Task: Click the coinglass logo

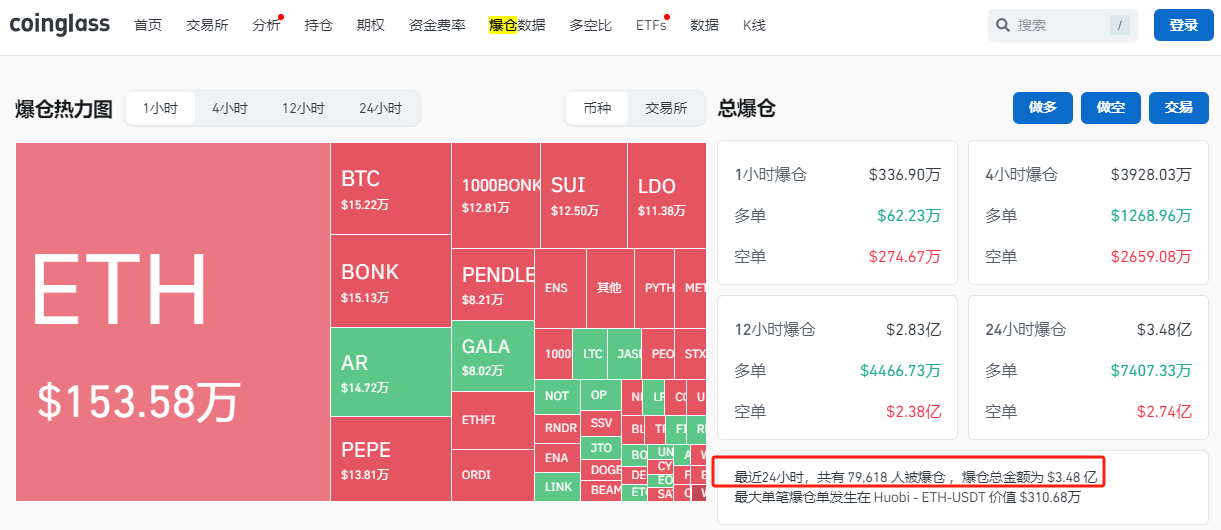Action: coord(60,24)
